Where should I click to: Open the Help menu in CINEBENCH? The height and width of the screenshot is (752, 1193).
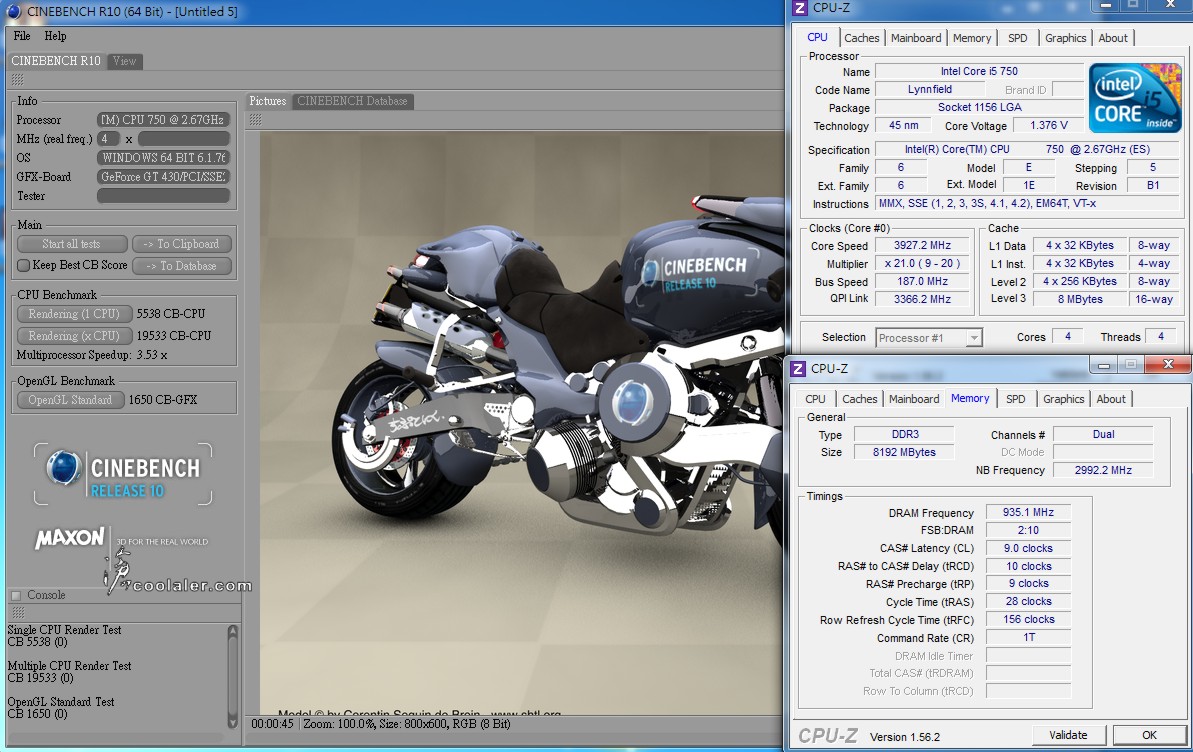tap(55, 36)
